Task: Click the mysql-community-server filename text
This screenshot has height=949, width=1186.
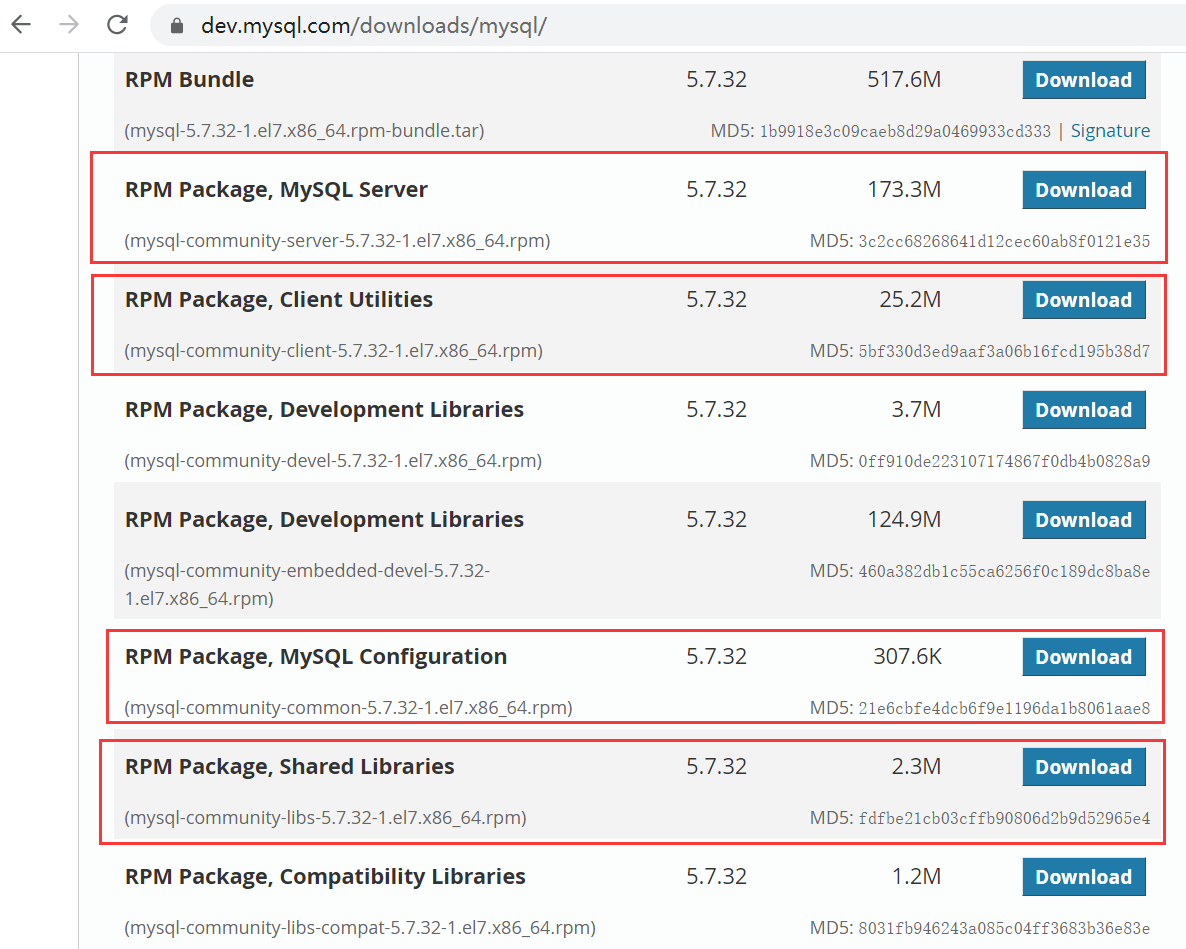Action: pos(335,240)
